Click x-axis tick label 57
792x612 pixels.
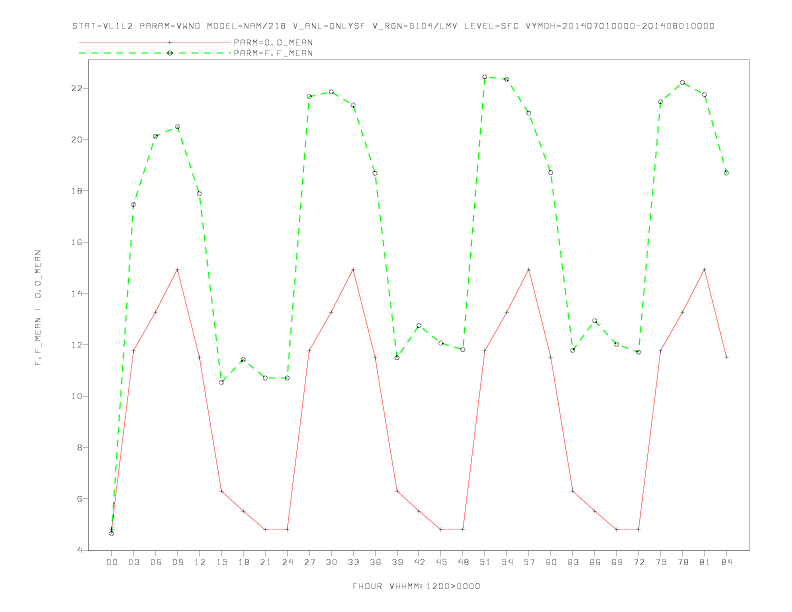point(529,562)
